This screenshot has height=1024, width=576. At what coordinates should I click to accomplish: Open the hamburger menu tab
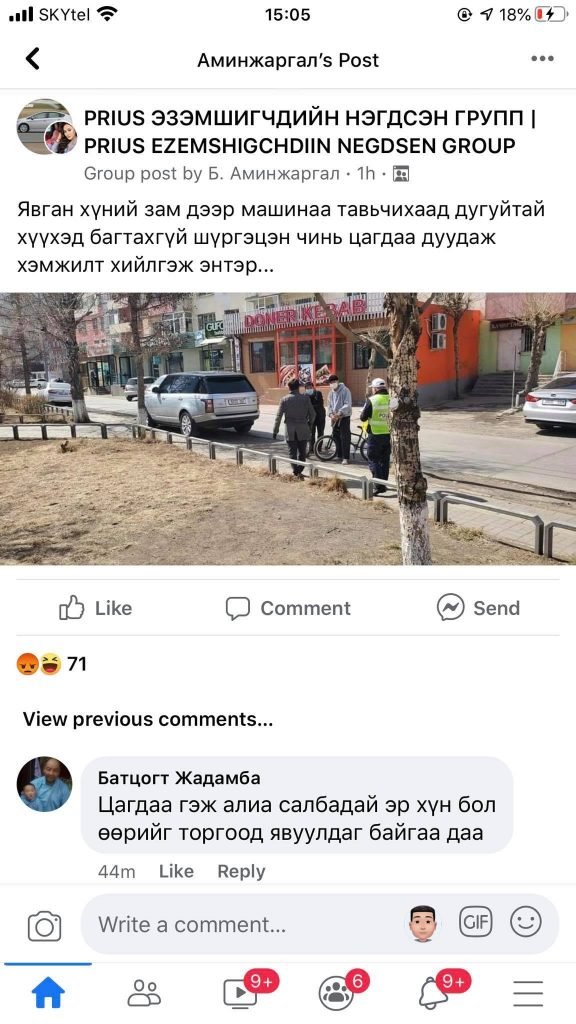click(528, 993)
